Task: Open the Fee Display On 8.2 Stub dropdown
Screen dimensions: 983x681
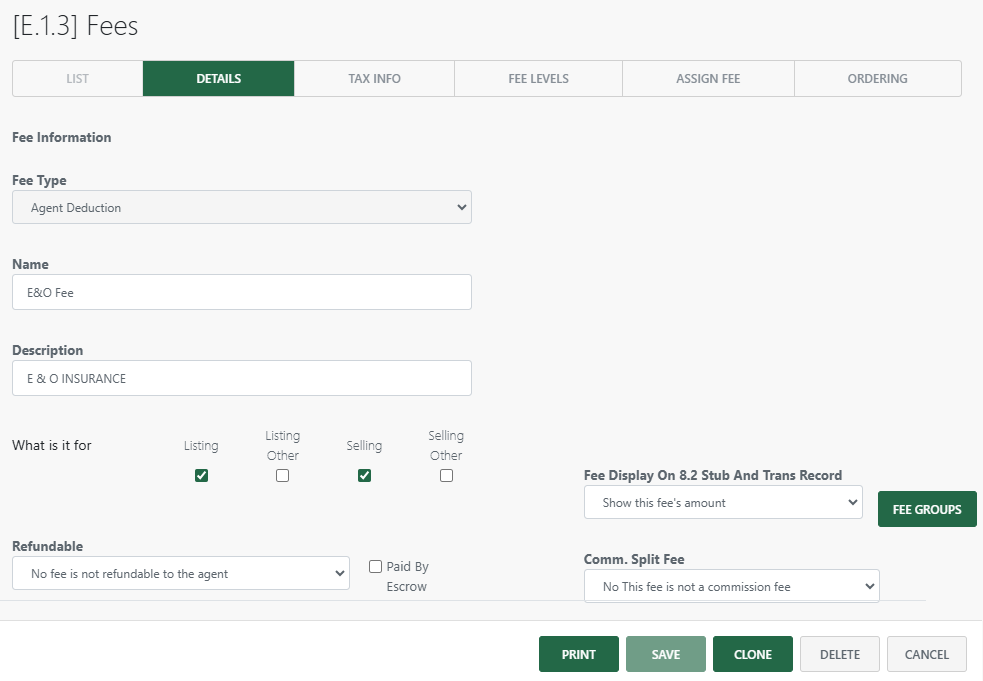Action: click(722, 502)
